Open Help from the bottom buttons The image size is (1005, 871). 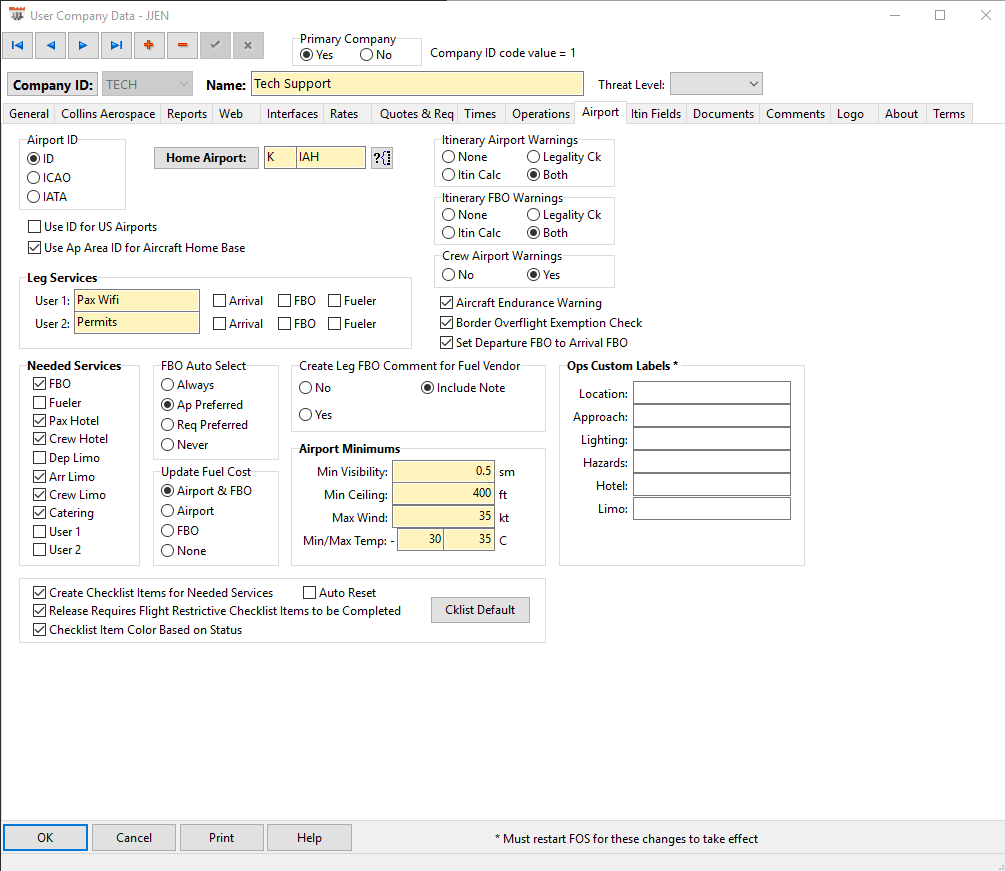309,838
